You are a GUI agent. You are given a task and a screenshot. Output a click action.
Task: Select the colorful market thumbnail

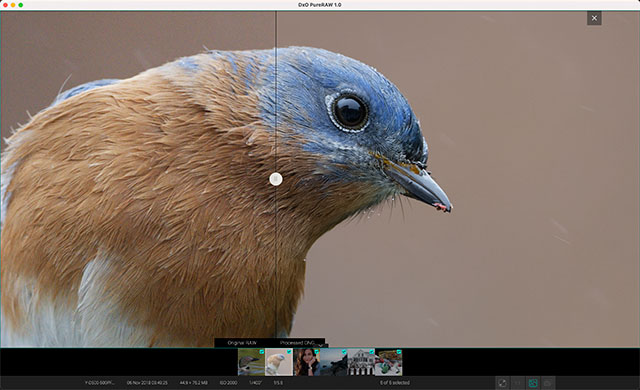pyautogui.click(x=389, y=362)
